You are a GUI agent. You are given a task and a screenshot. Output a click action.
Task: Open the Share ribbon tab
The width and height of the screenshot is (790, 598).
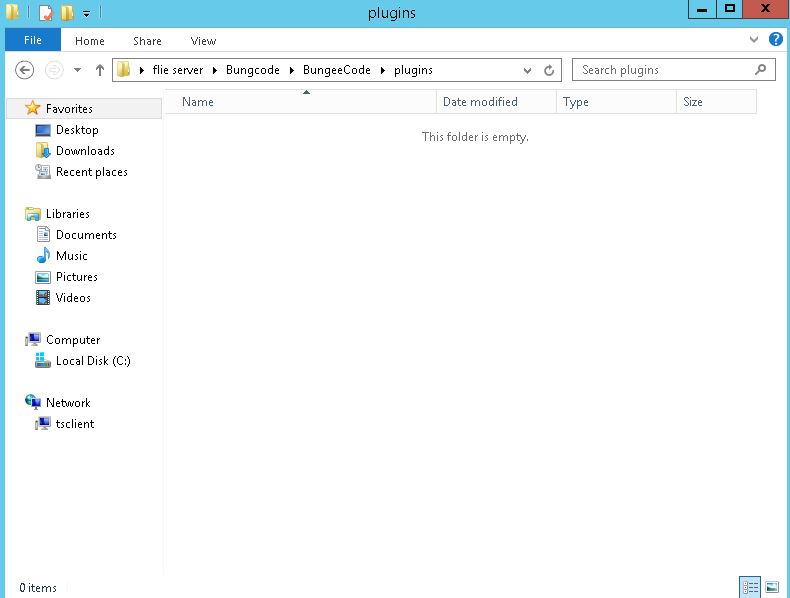[x=147, y=41]
